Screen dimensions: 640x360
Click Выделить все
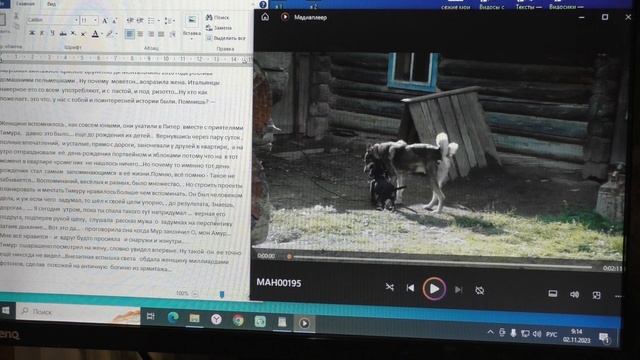click(x=225, y=38)
